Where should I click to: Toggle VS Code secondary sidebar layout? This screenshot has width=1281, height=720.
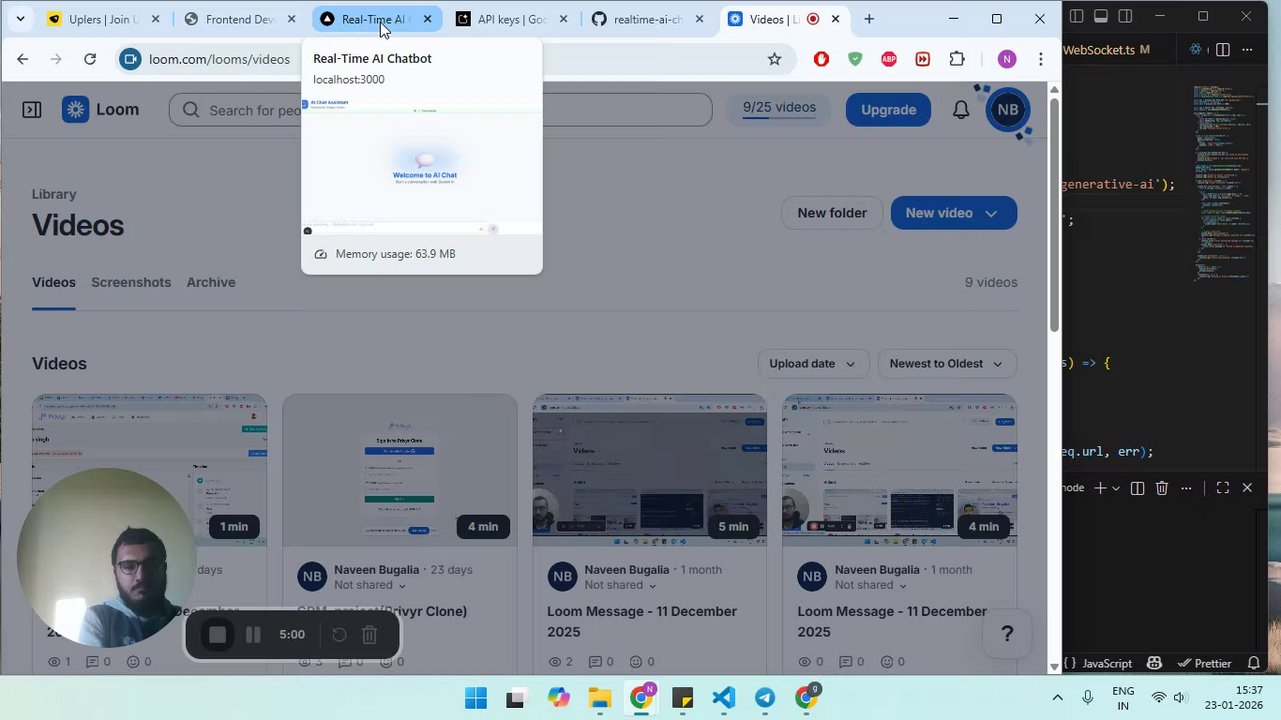[x=1126, y=16]
